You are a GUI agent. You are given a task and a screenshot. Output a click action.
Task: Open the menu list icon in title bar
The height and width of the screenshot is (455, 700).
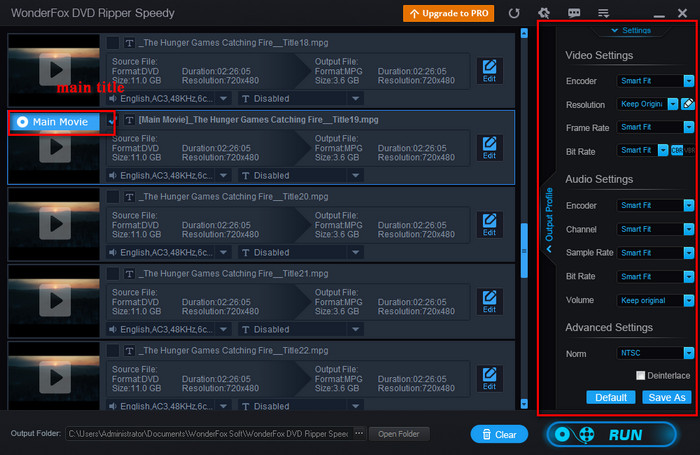point(604,13)
